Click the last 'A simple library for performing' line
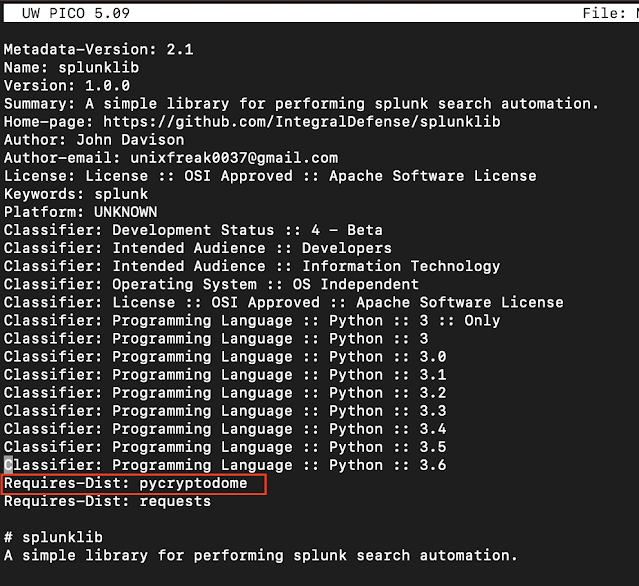 coord(261,555)
